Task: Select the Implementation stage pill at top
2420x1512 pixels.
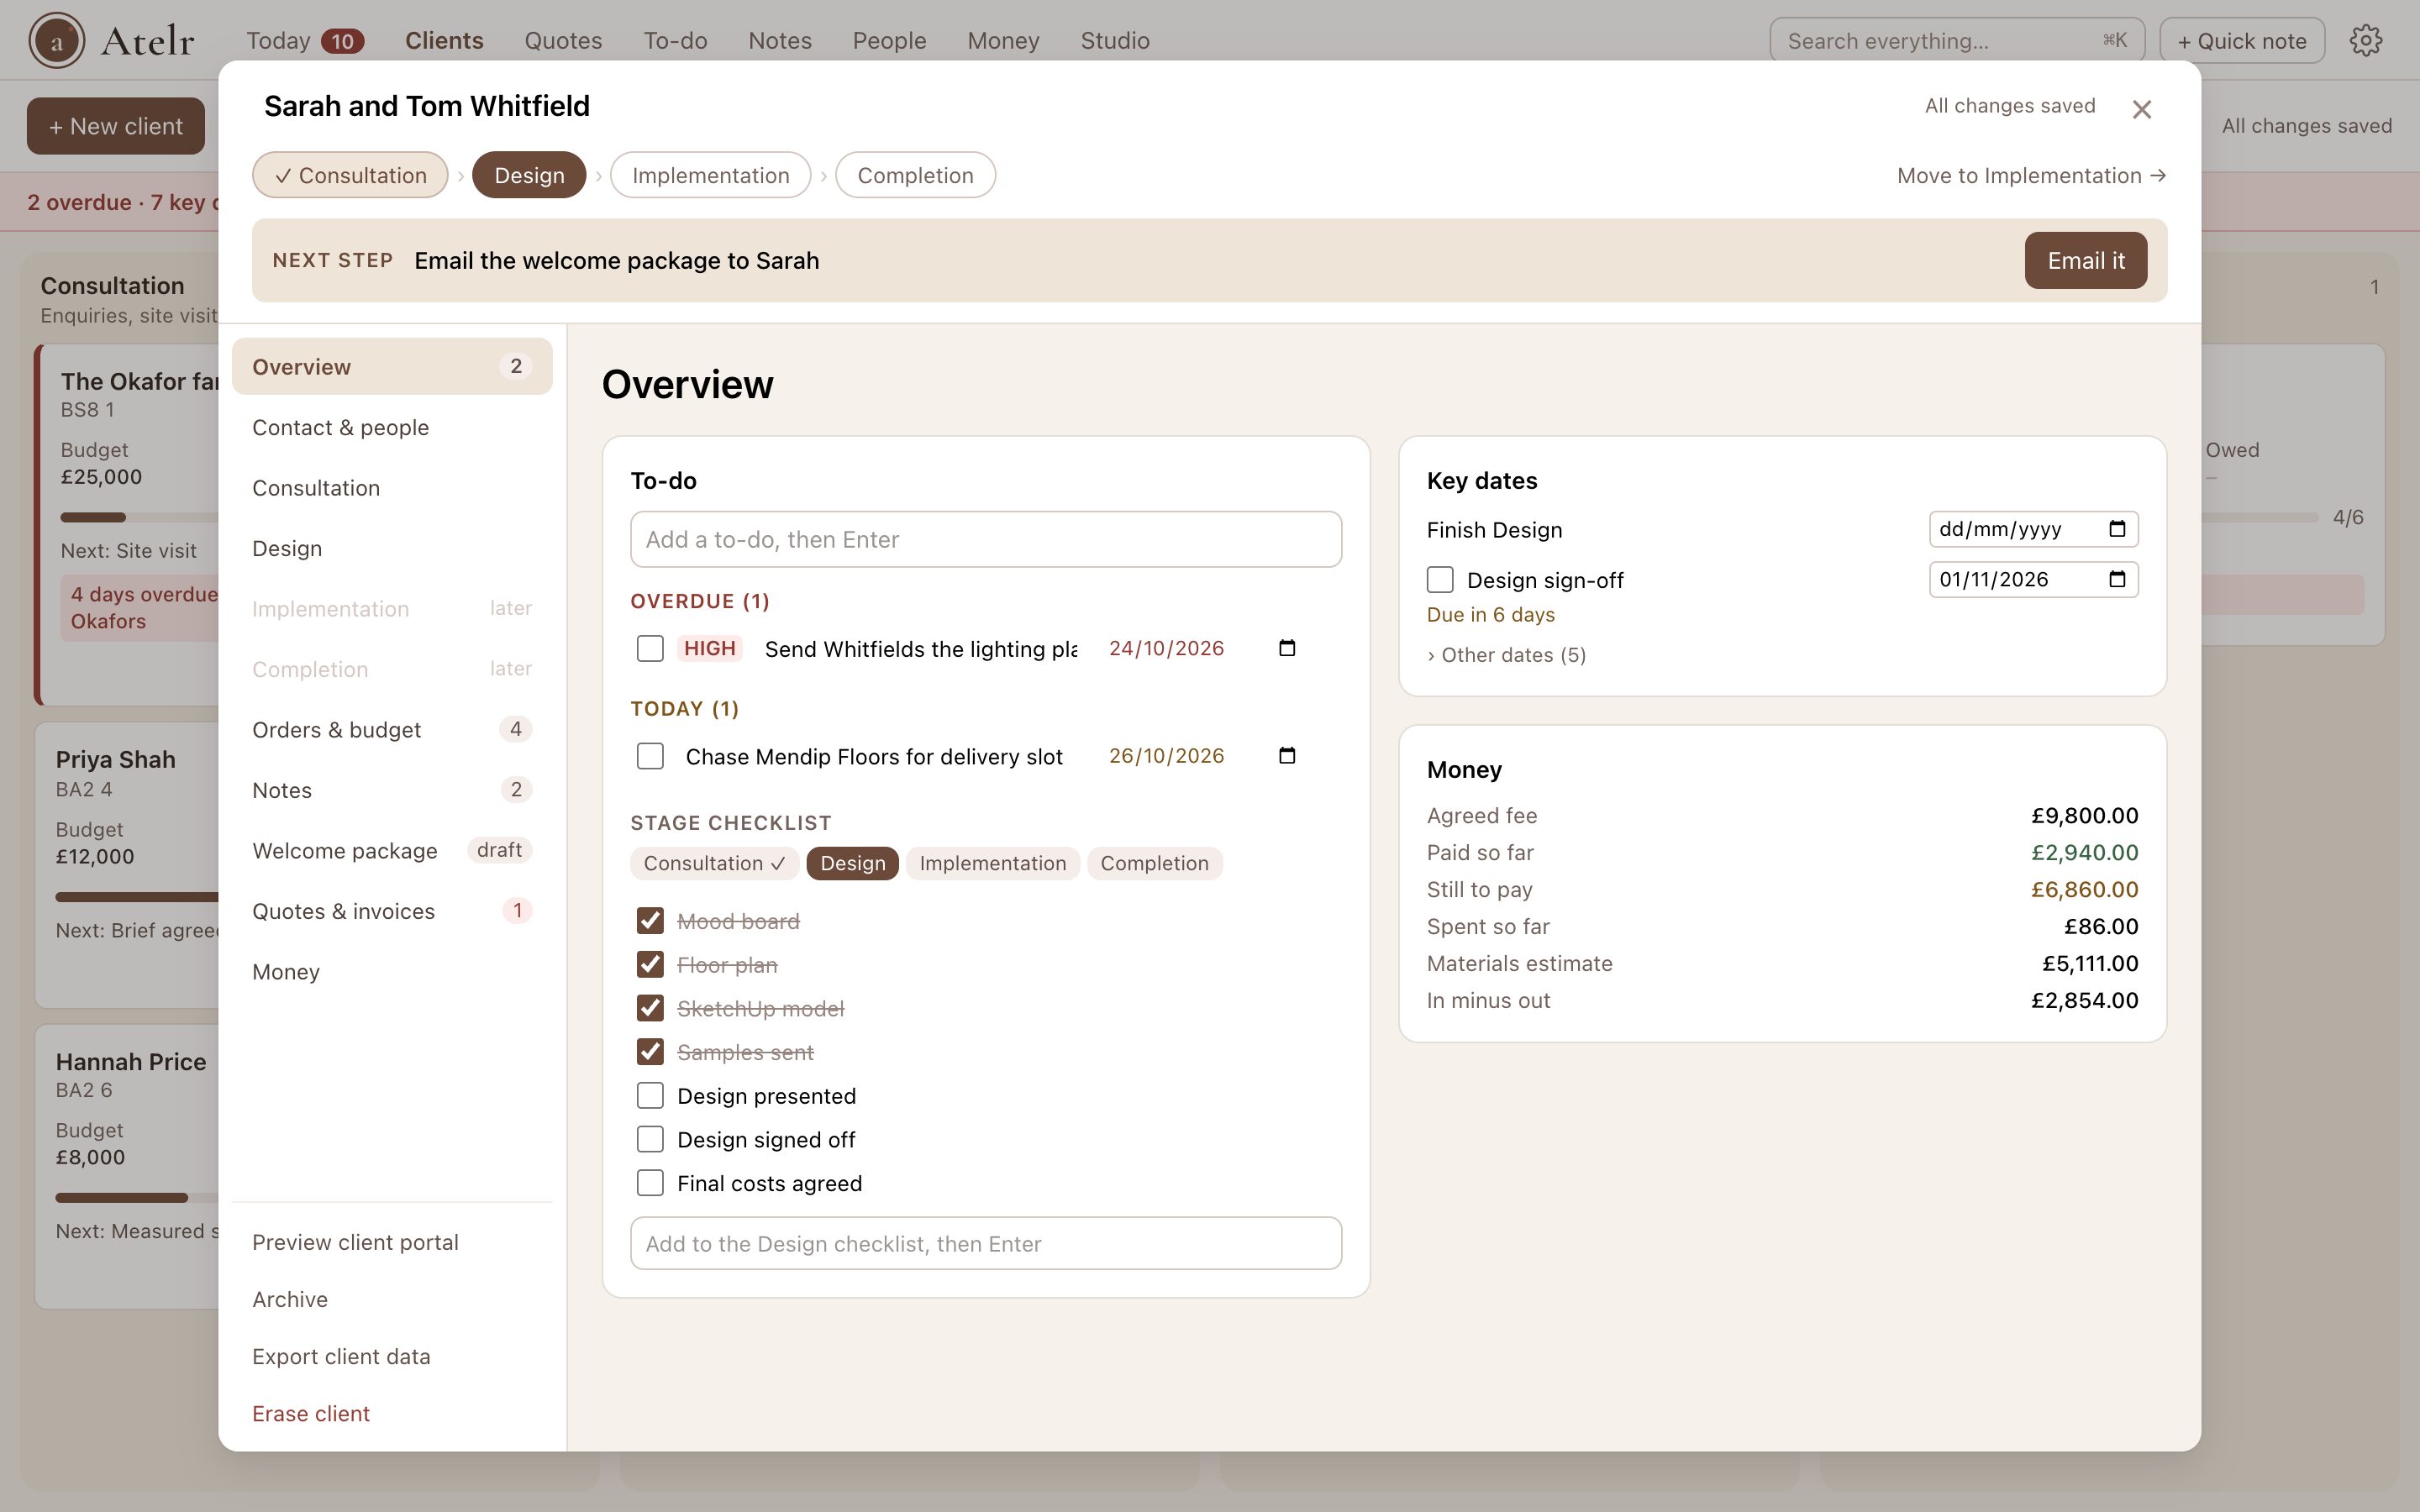Action: 710,175
